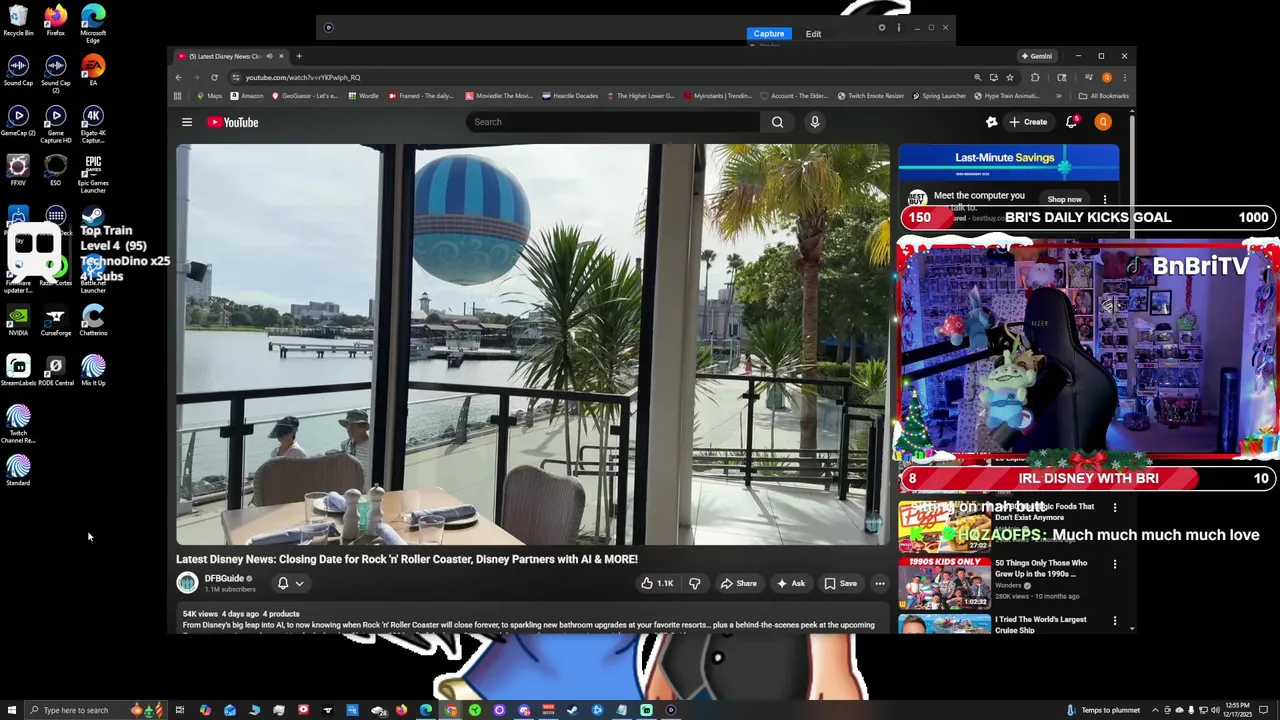Bookmark this page with the star icon
This screenshot has height=720, width=1280.
click(x=1010, y=77)
